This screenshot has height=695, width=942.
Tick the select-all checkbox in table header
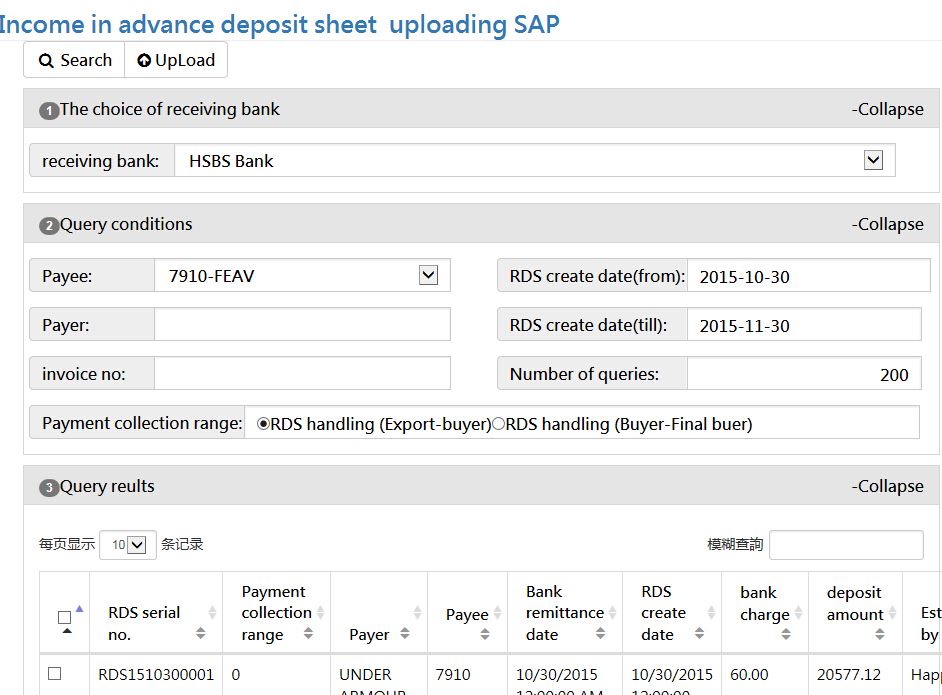point(65,617)
